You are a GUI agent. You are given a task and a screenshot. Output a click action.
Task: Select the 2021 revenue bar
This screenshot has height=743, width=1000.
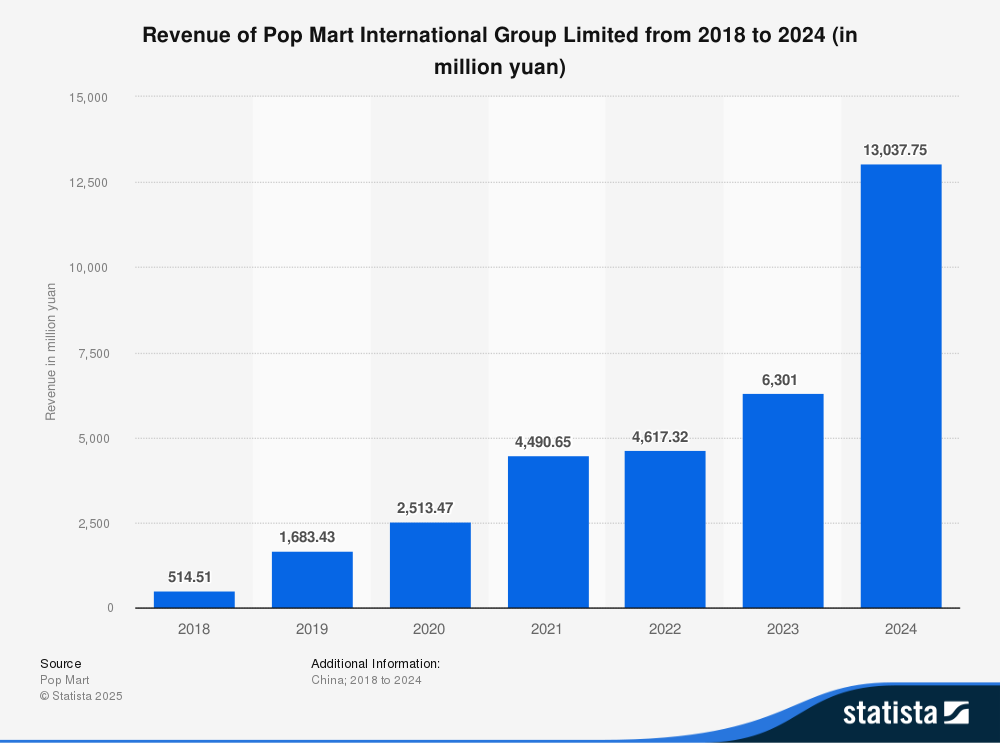click(x=548, y=532)
